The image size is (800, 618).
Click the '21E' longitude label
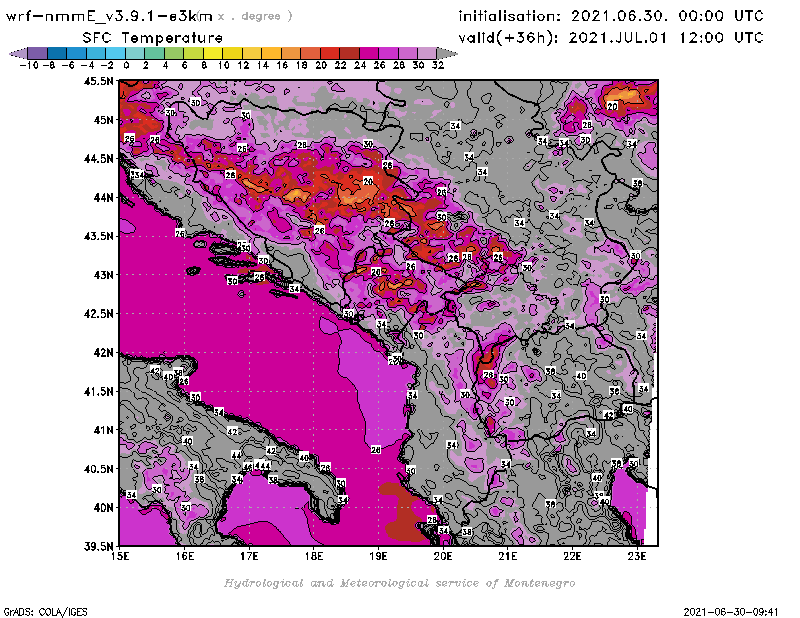point(508,556)
